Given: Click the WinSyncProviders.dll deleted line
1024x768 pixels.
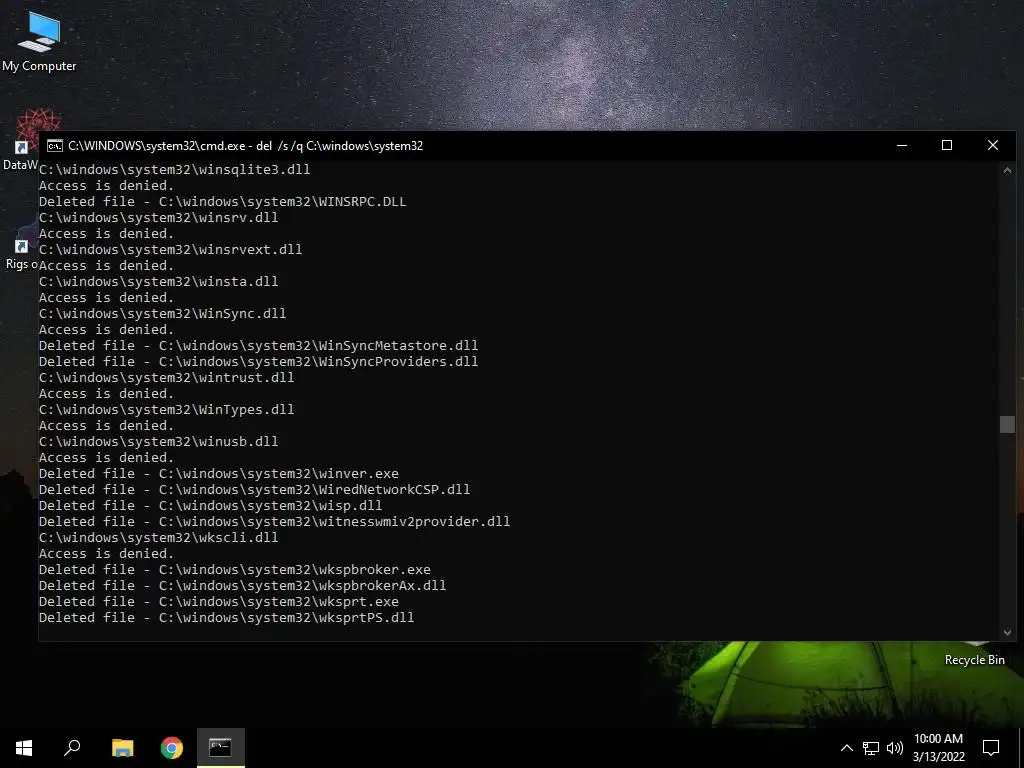Looking at the screenshot, I should (x=259, y=361).
